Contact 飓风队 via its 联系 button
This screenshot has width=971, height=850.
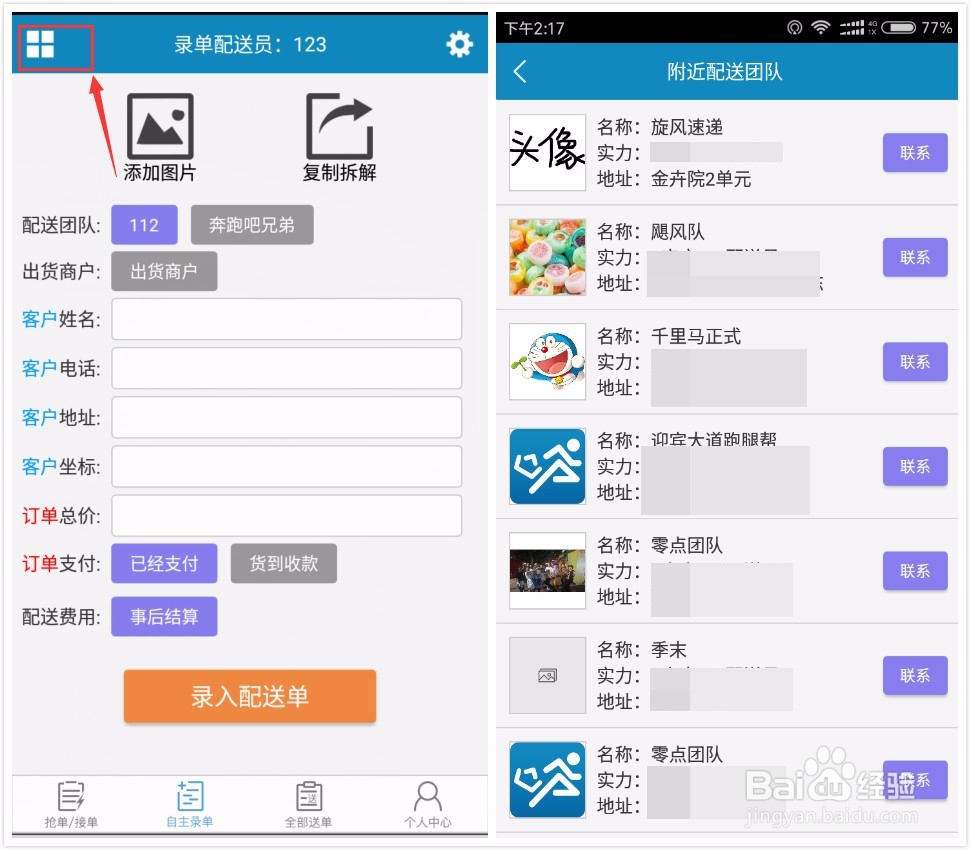point(914,258)
